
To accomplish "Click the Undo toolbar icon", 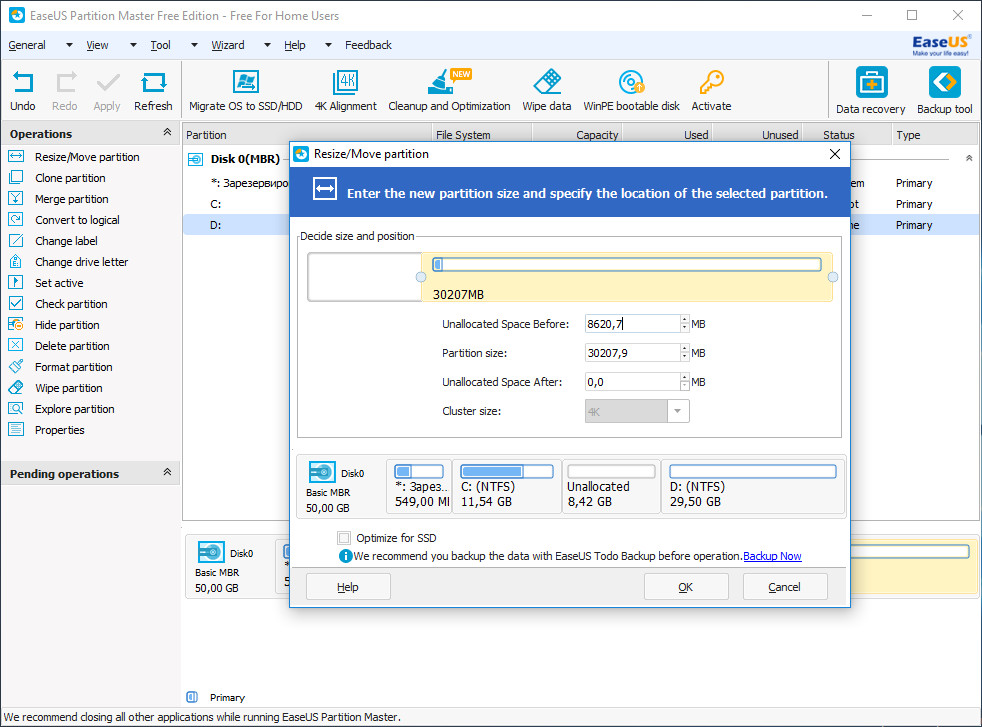I will pyautogui.click(x=23, y=83).
